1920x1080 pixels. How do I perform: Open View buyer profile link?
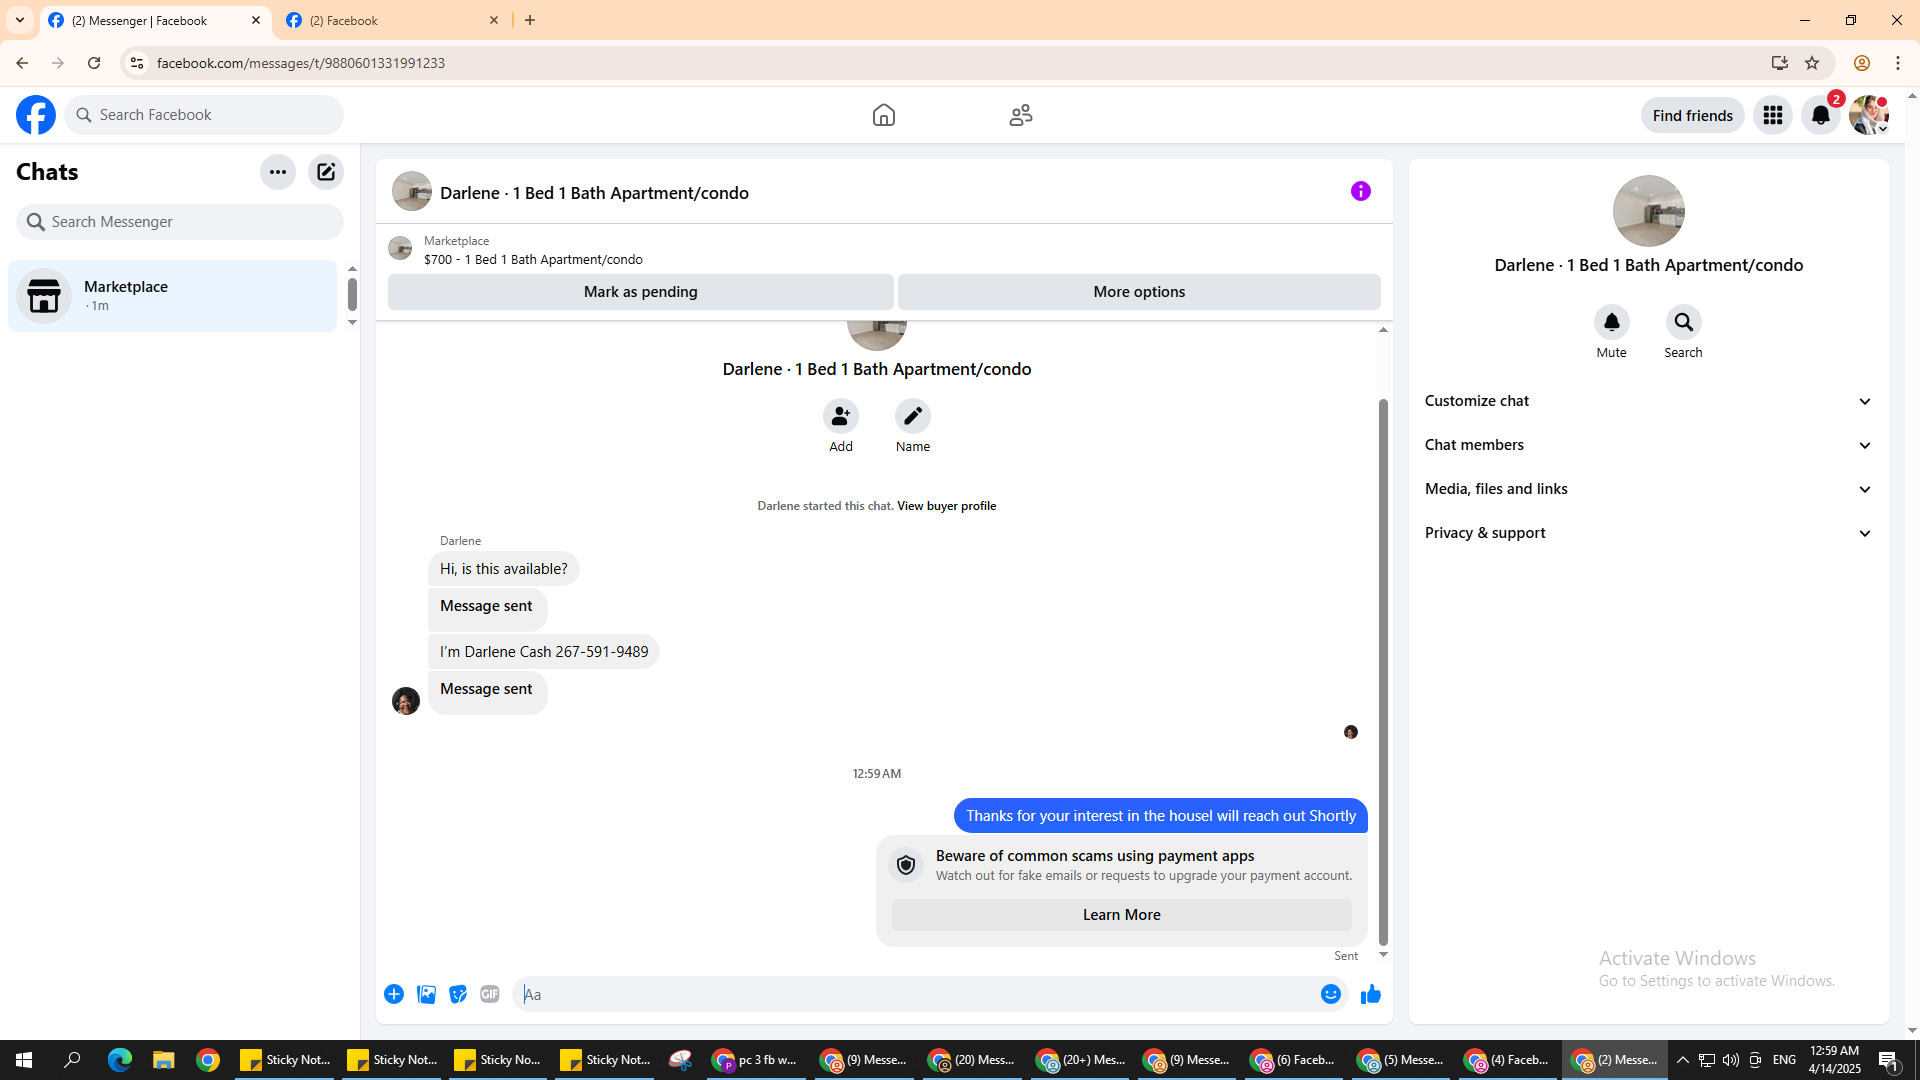click(x=946, y=506)
